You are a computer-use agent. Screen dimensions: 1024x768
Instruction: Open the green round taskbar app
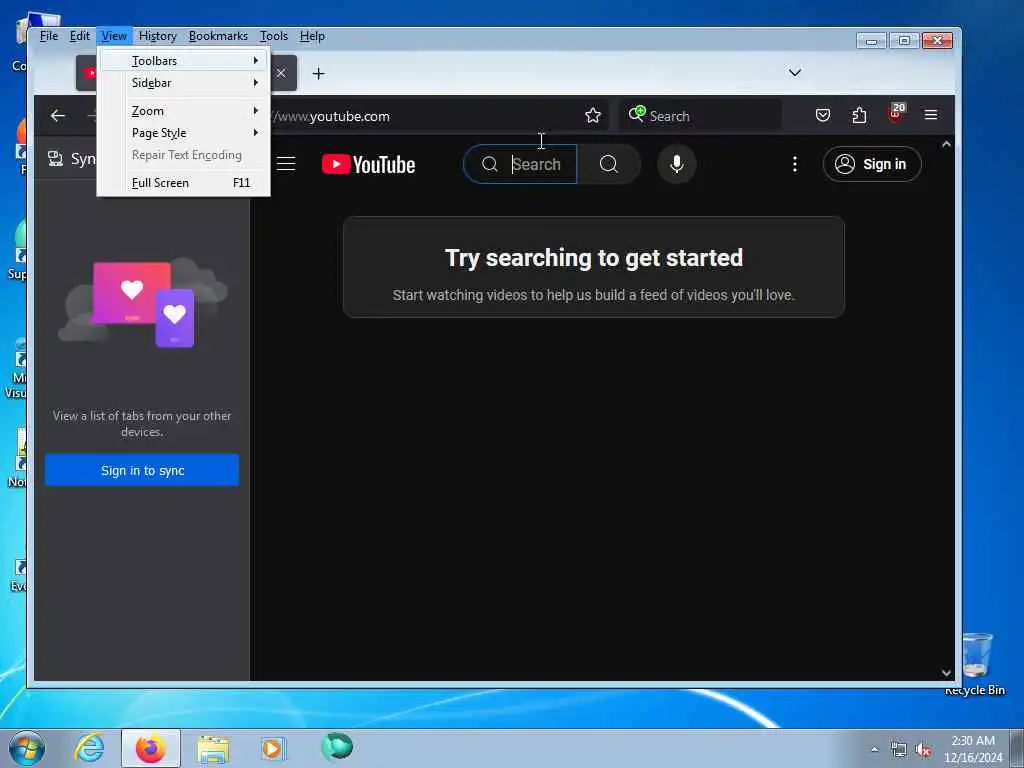[337, 746]
